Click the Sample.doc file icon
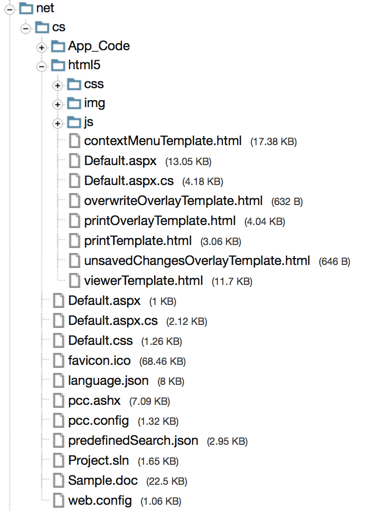Image resolution: width=370 pixels, height=512 pixels. (58, 481)
